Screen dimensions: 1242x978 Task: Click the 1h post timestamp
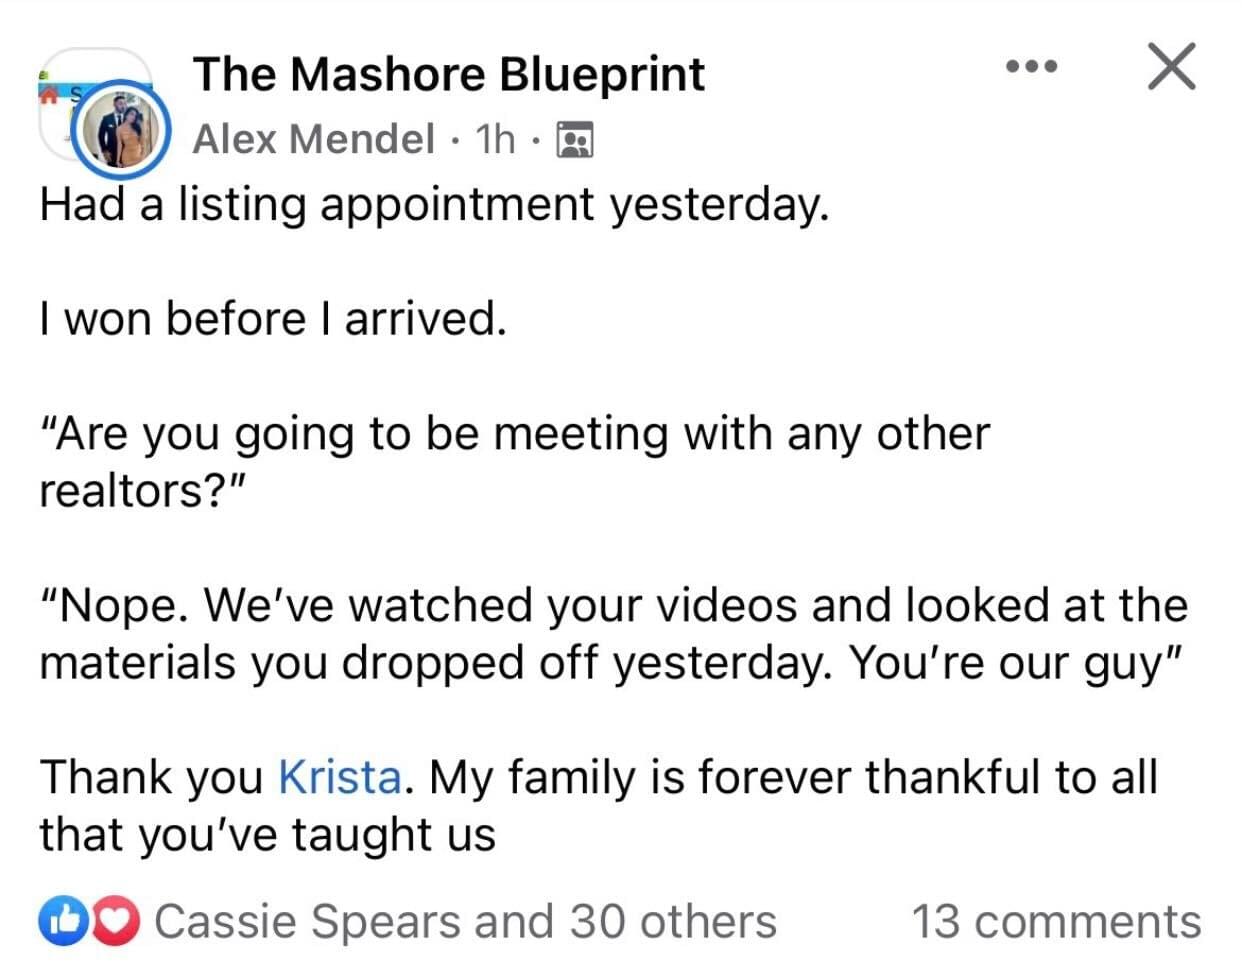pos(496,140)
